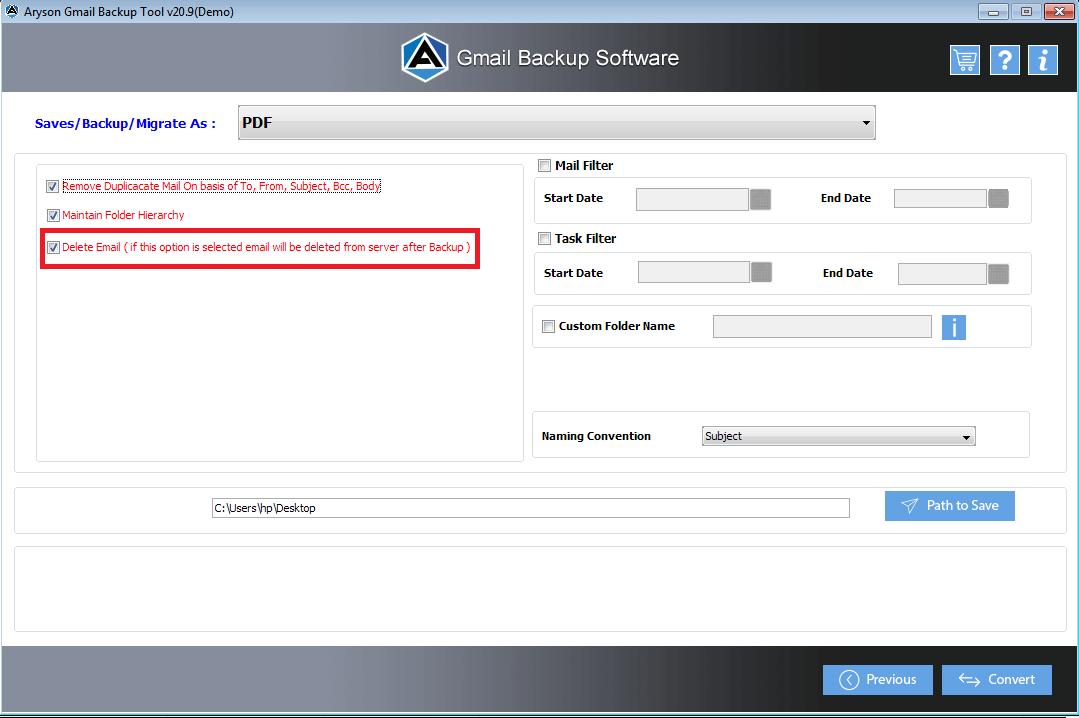This screenshot has width=1079, height=718.
Task: Enable the Task Filter checkbox
Action: pyautogui.click(x=544, y=239)
